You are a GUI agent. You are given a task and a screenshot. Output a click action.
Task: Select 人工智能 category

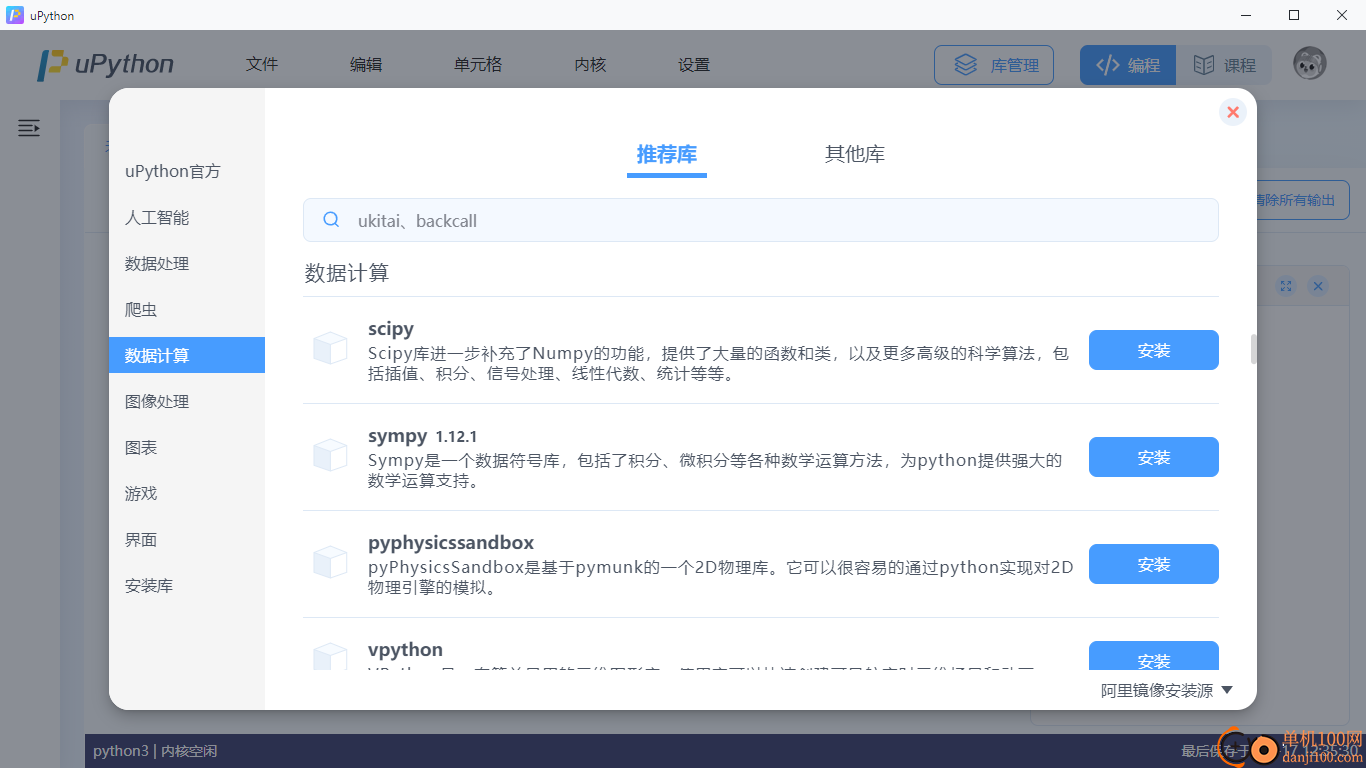pyautogui.click(x=187, y=217)
